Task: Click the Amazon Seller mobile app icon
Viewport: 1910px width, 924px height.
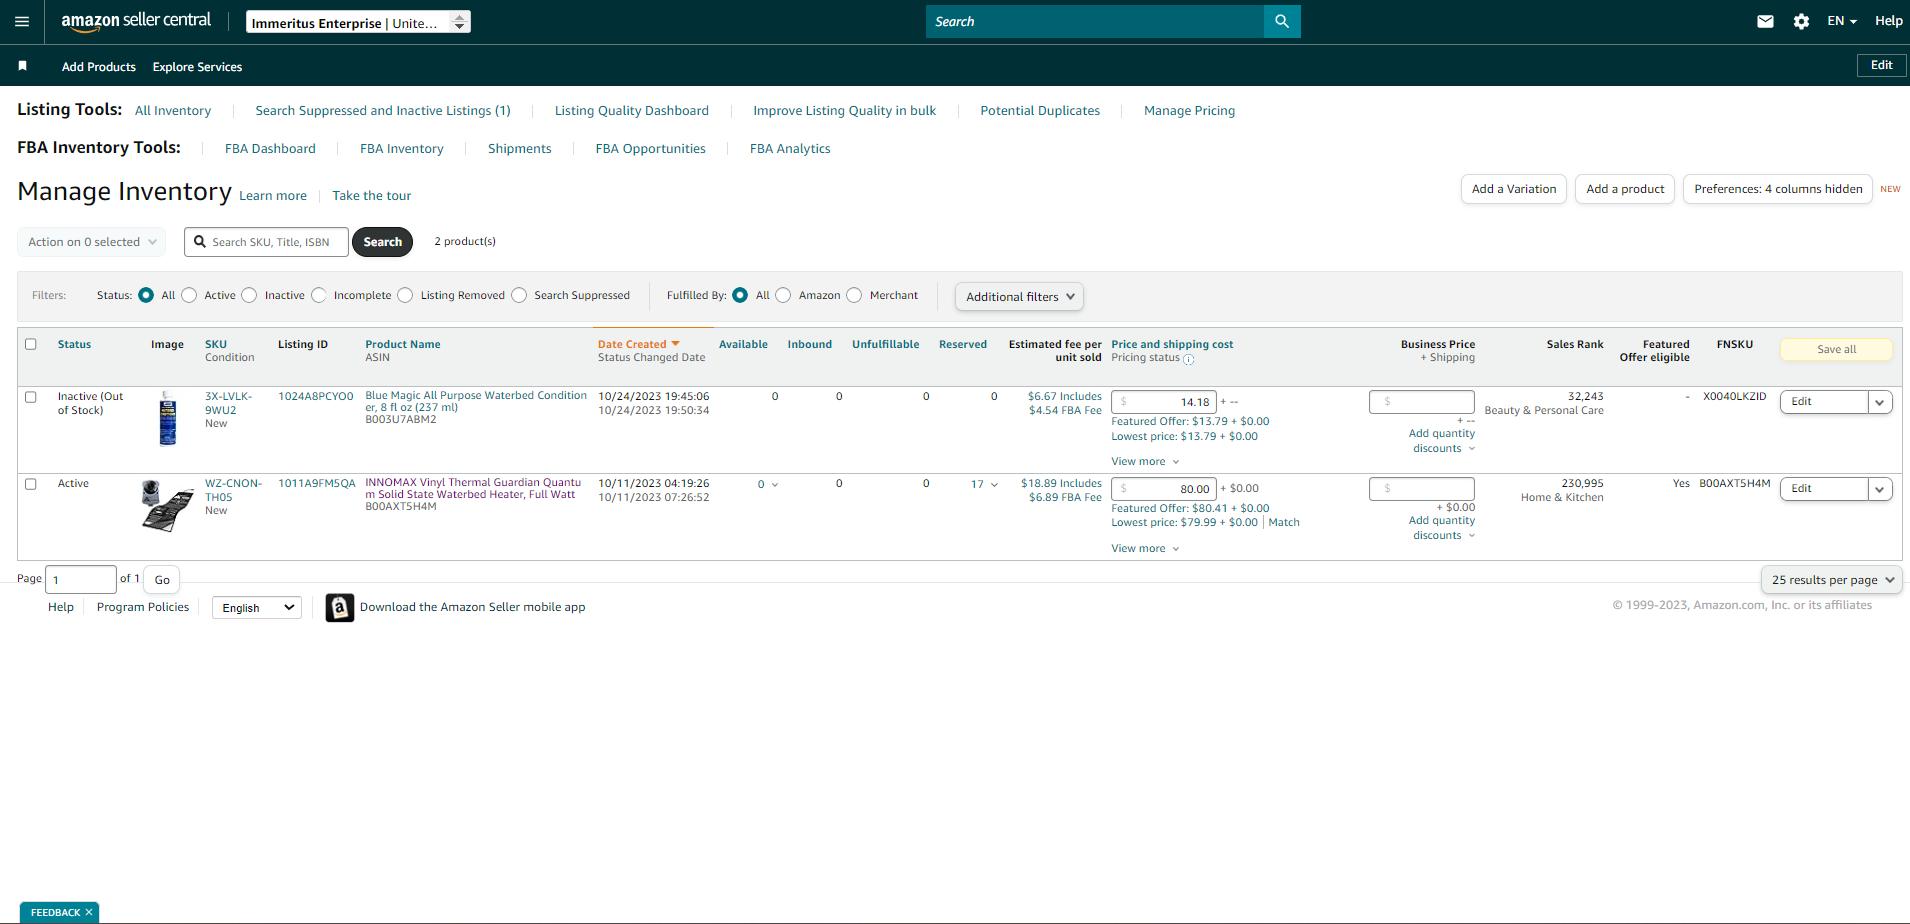Action: [340, 607]
